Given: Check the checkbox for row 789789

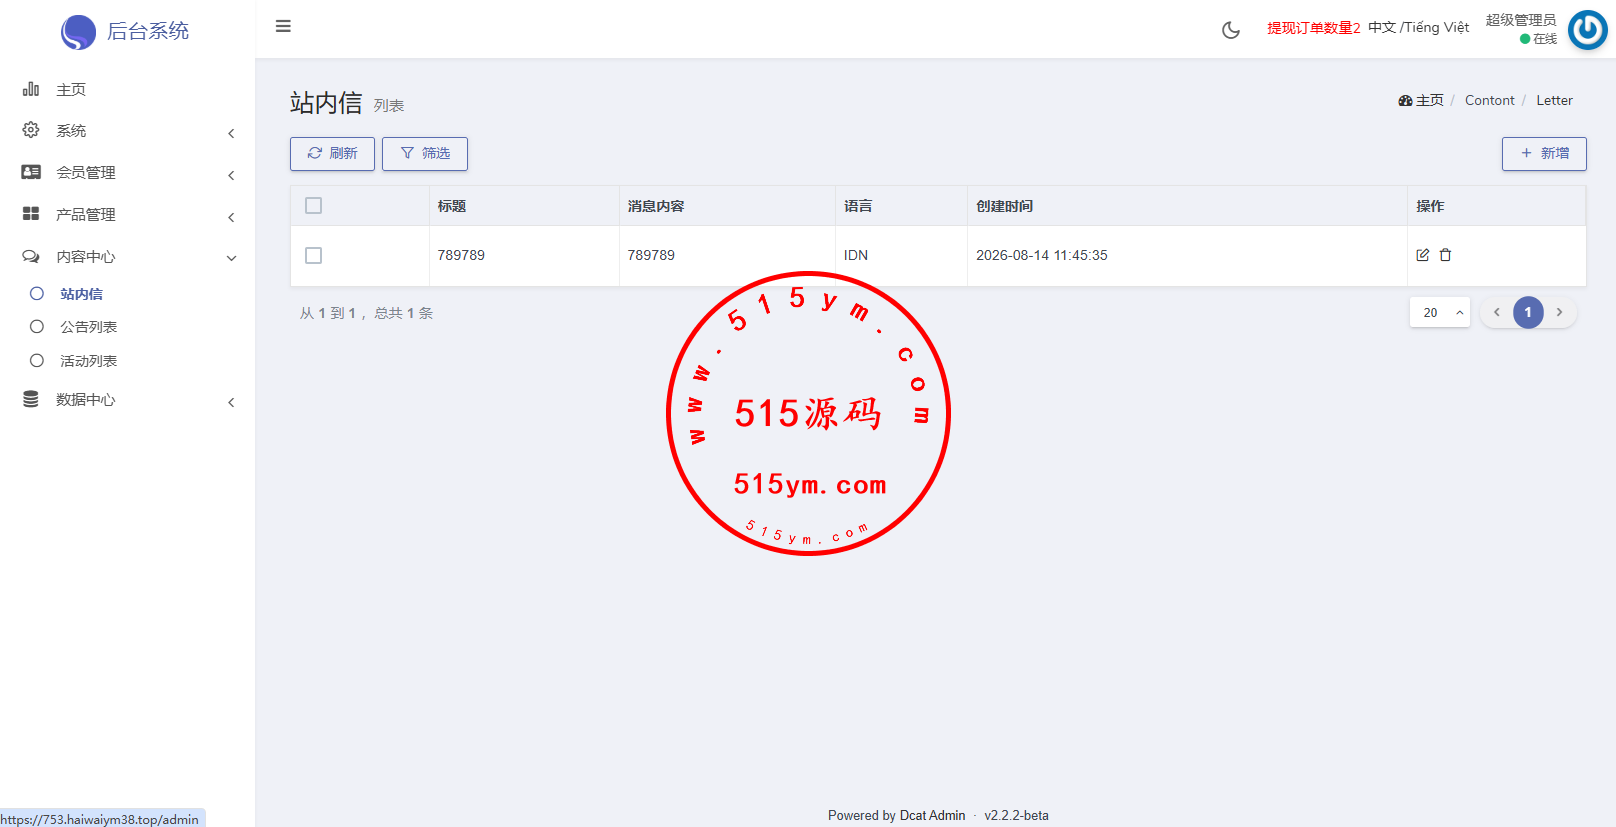Looking at the screenshot, I should [314, 255].
